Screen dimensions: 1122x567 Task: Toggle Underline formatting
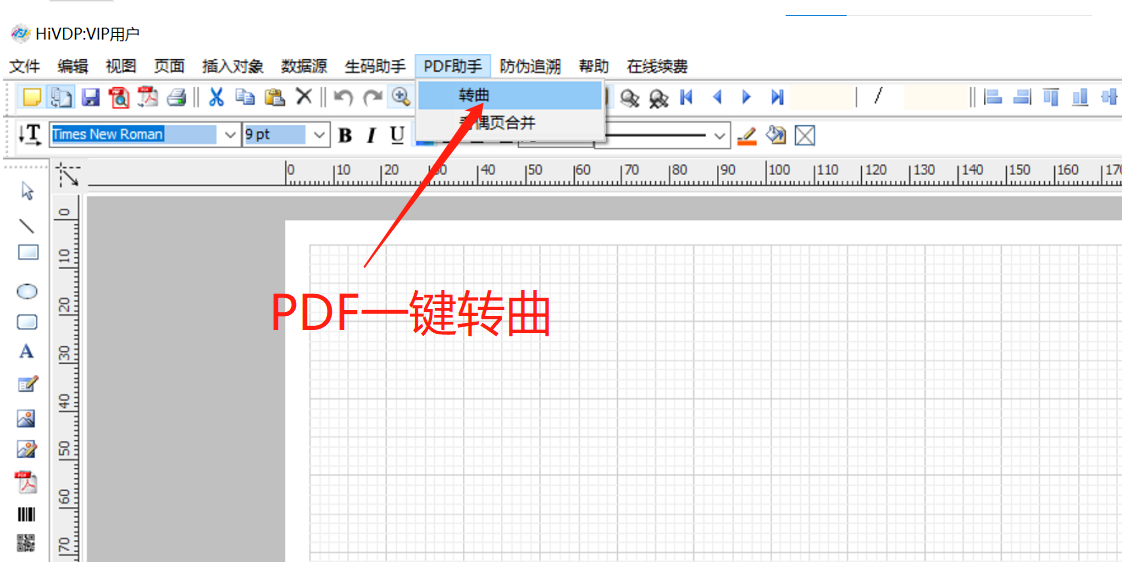coord(397,135)
